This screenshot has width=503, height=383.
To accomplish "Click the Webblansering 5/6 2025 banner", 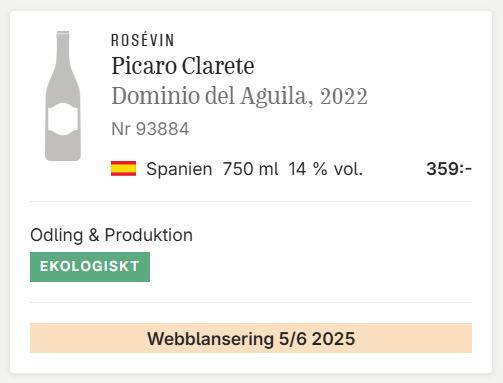I will click(251, 338).
